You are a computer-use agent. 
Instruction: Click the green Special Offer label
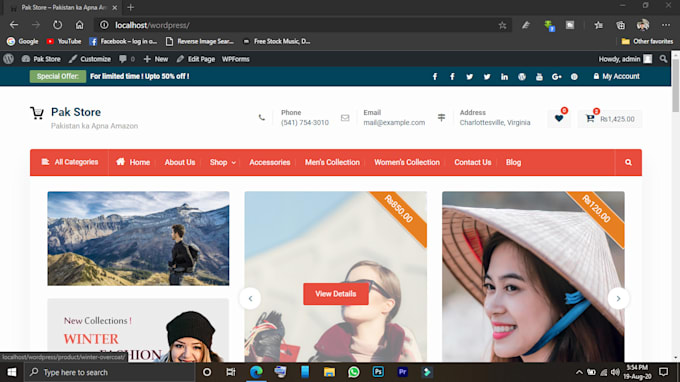[58, 76]
